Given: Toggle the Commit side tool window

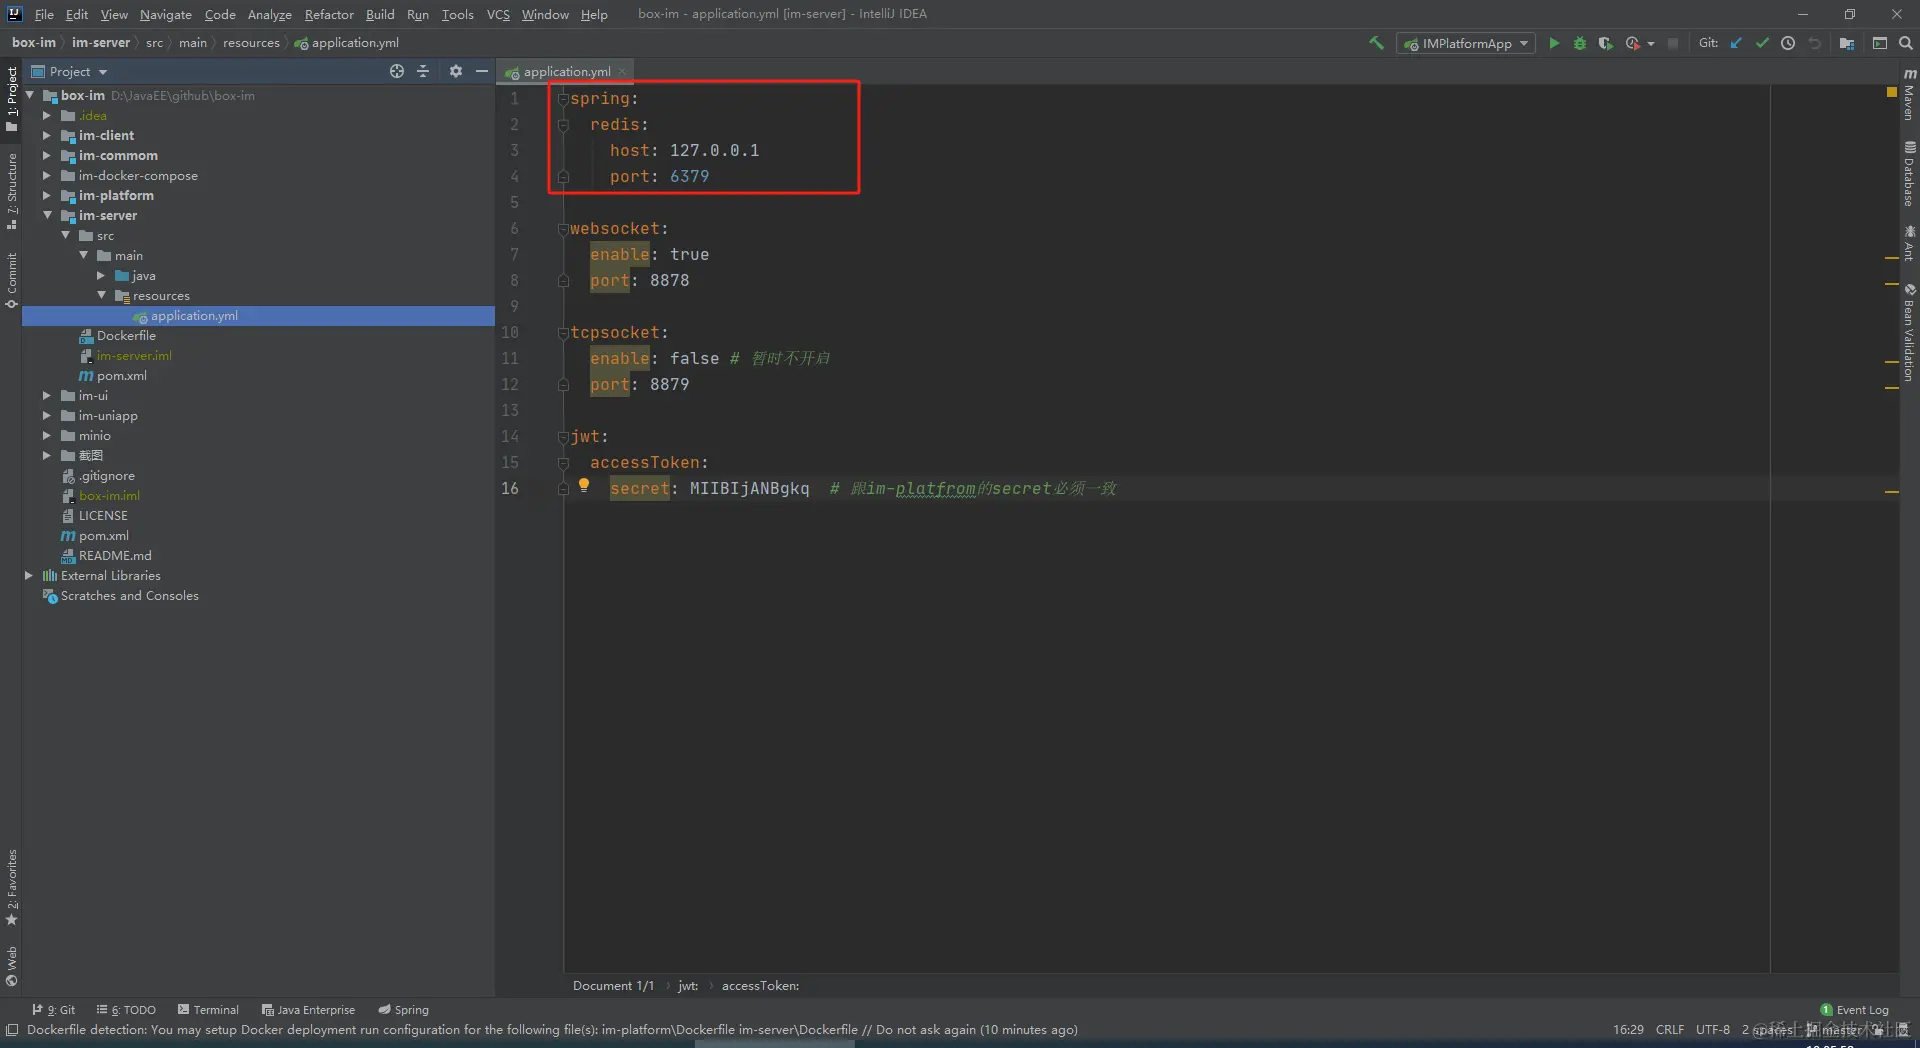Looking at the screenshot, I should click(x=11, y=280).
